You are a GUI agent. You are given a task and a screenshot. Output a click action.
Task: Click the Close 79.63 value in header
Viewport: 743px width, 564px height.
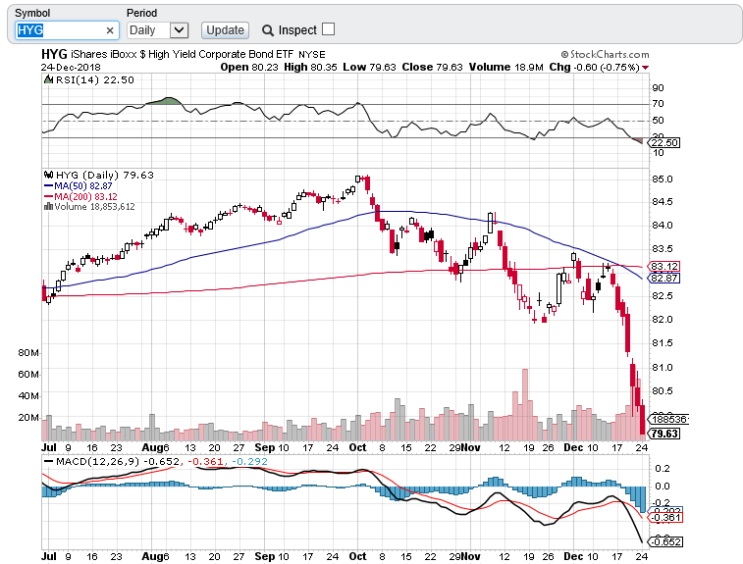[x=432, y=67]
